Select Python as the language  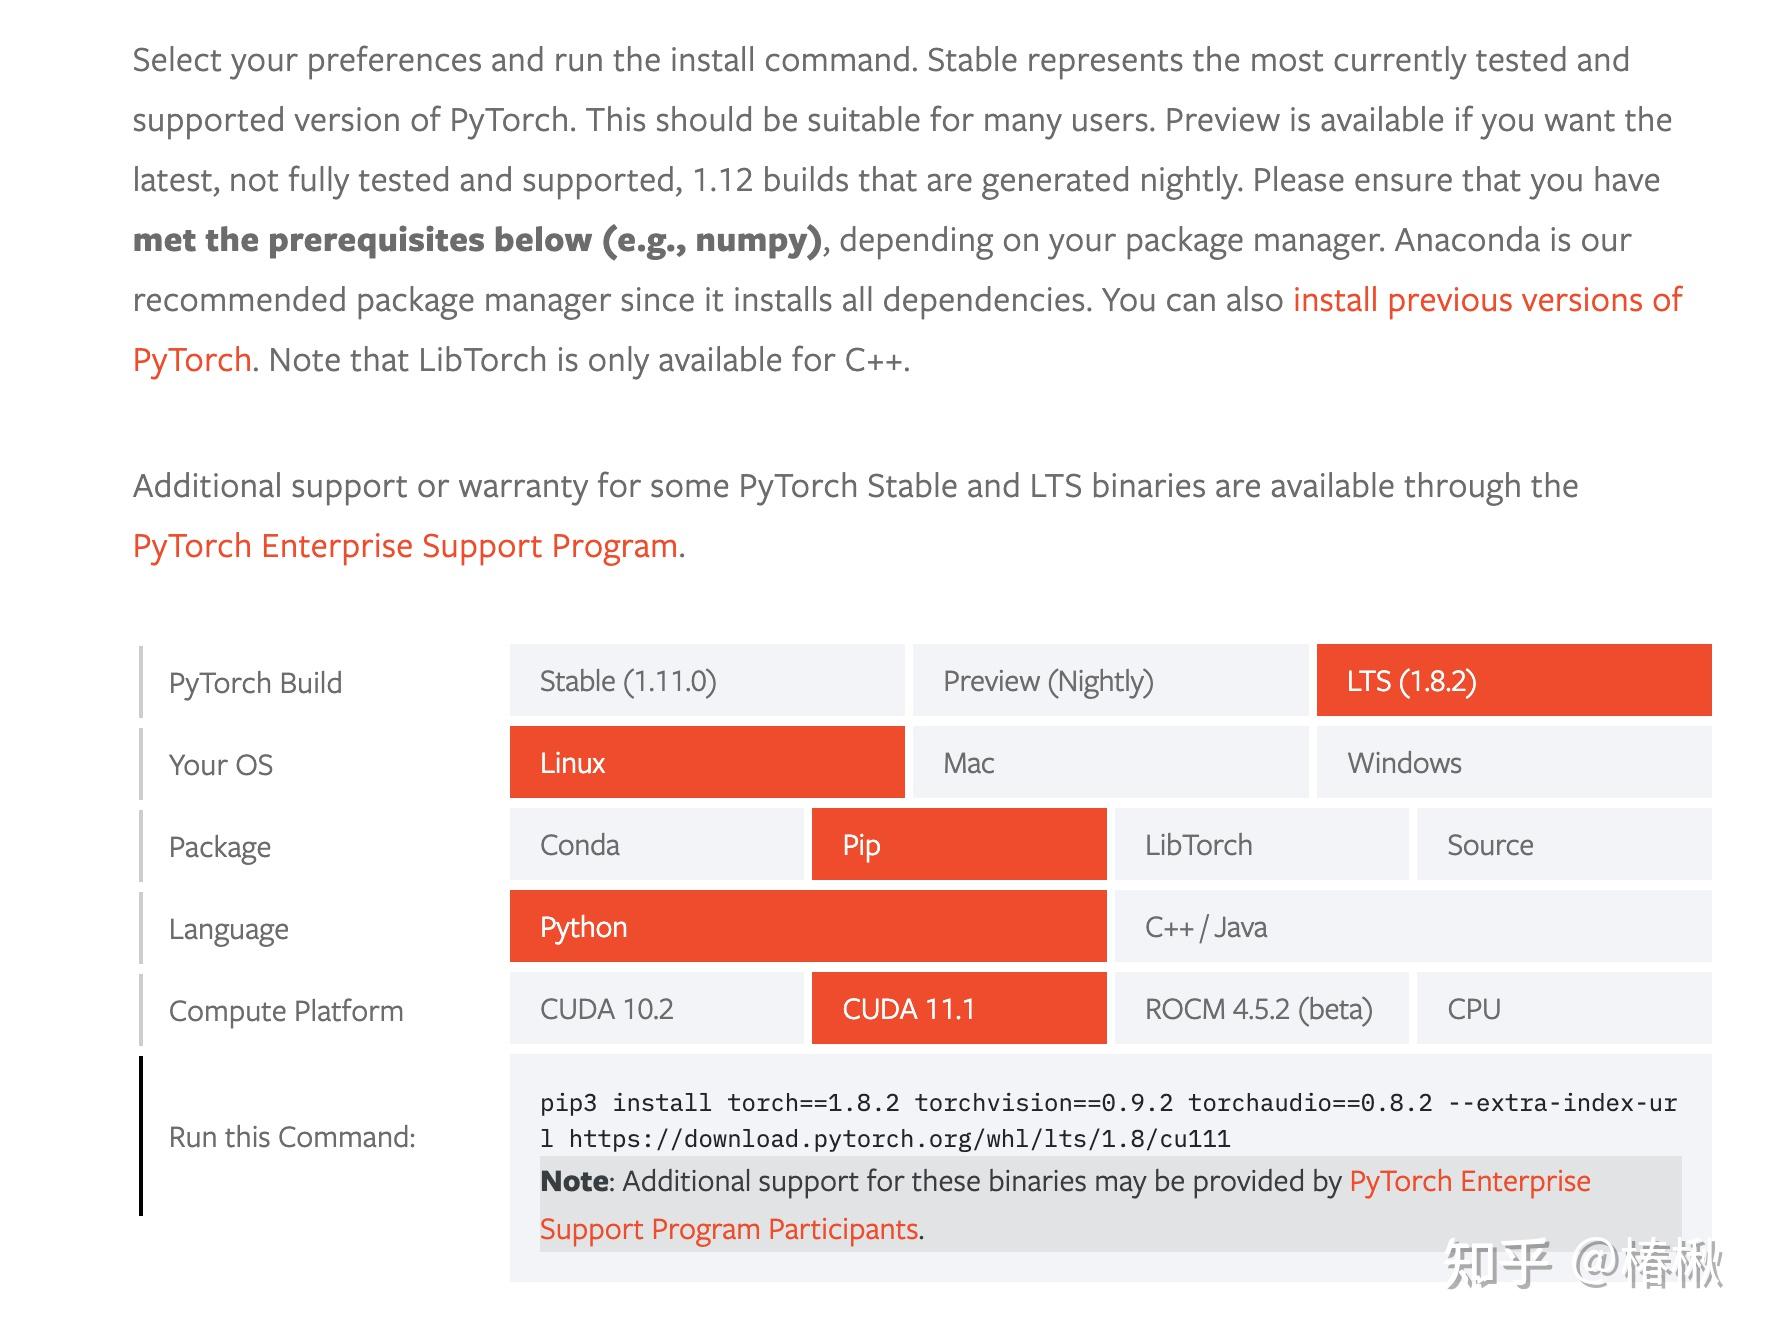point(807,927)
